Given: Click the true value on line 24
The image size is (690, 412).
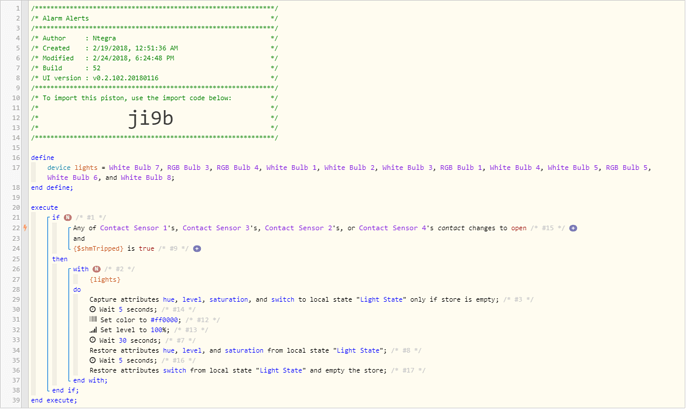Looking at the screenshot, I should tap(146, 250).
